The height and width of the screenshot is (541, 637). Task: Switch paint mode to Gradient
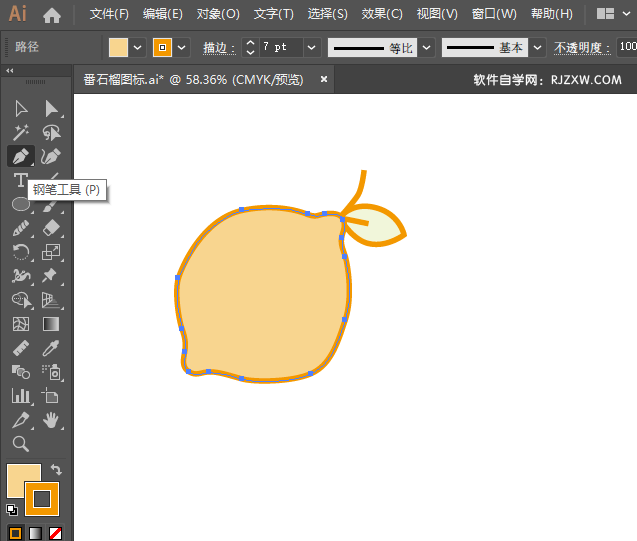35,533
